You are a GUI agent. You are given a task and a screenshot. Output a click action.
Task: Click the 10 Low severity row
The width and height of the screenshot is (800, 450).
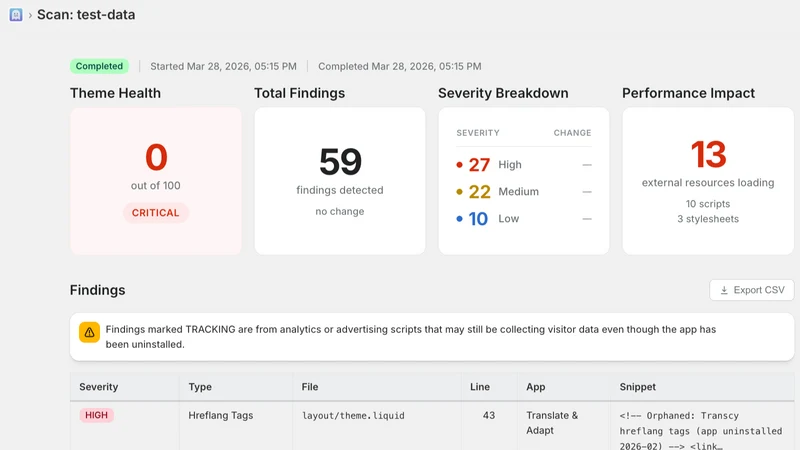tap(524, 219)
